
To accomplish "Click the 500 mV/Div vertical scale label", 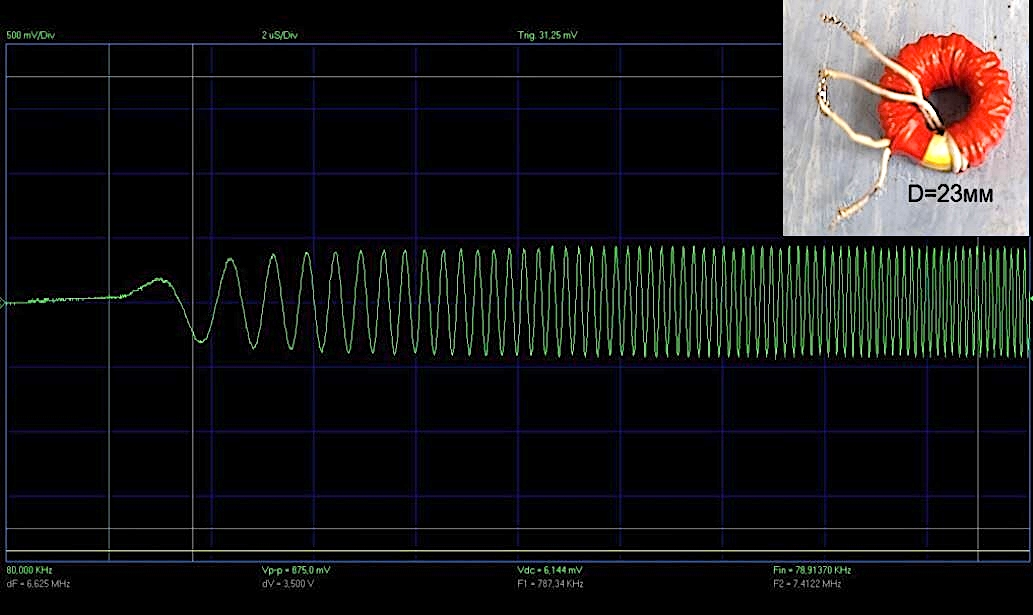I will tap(28, 35).
